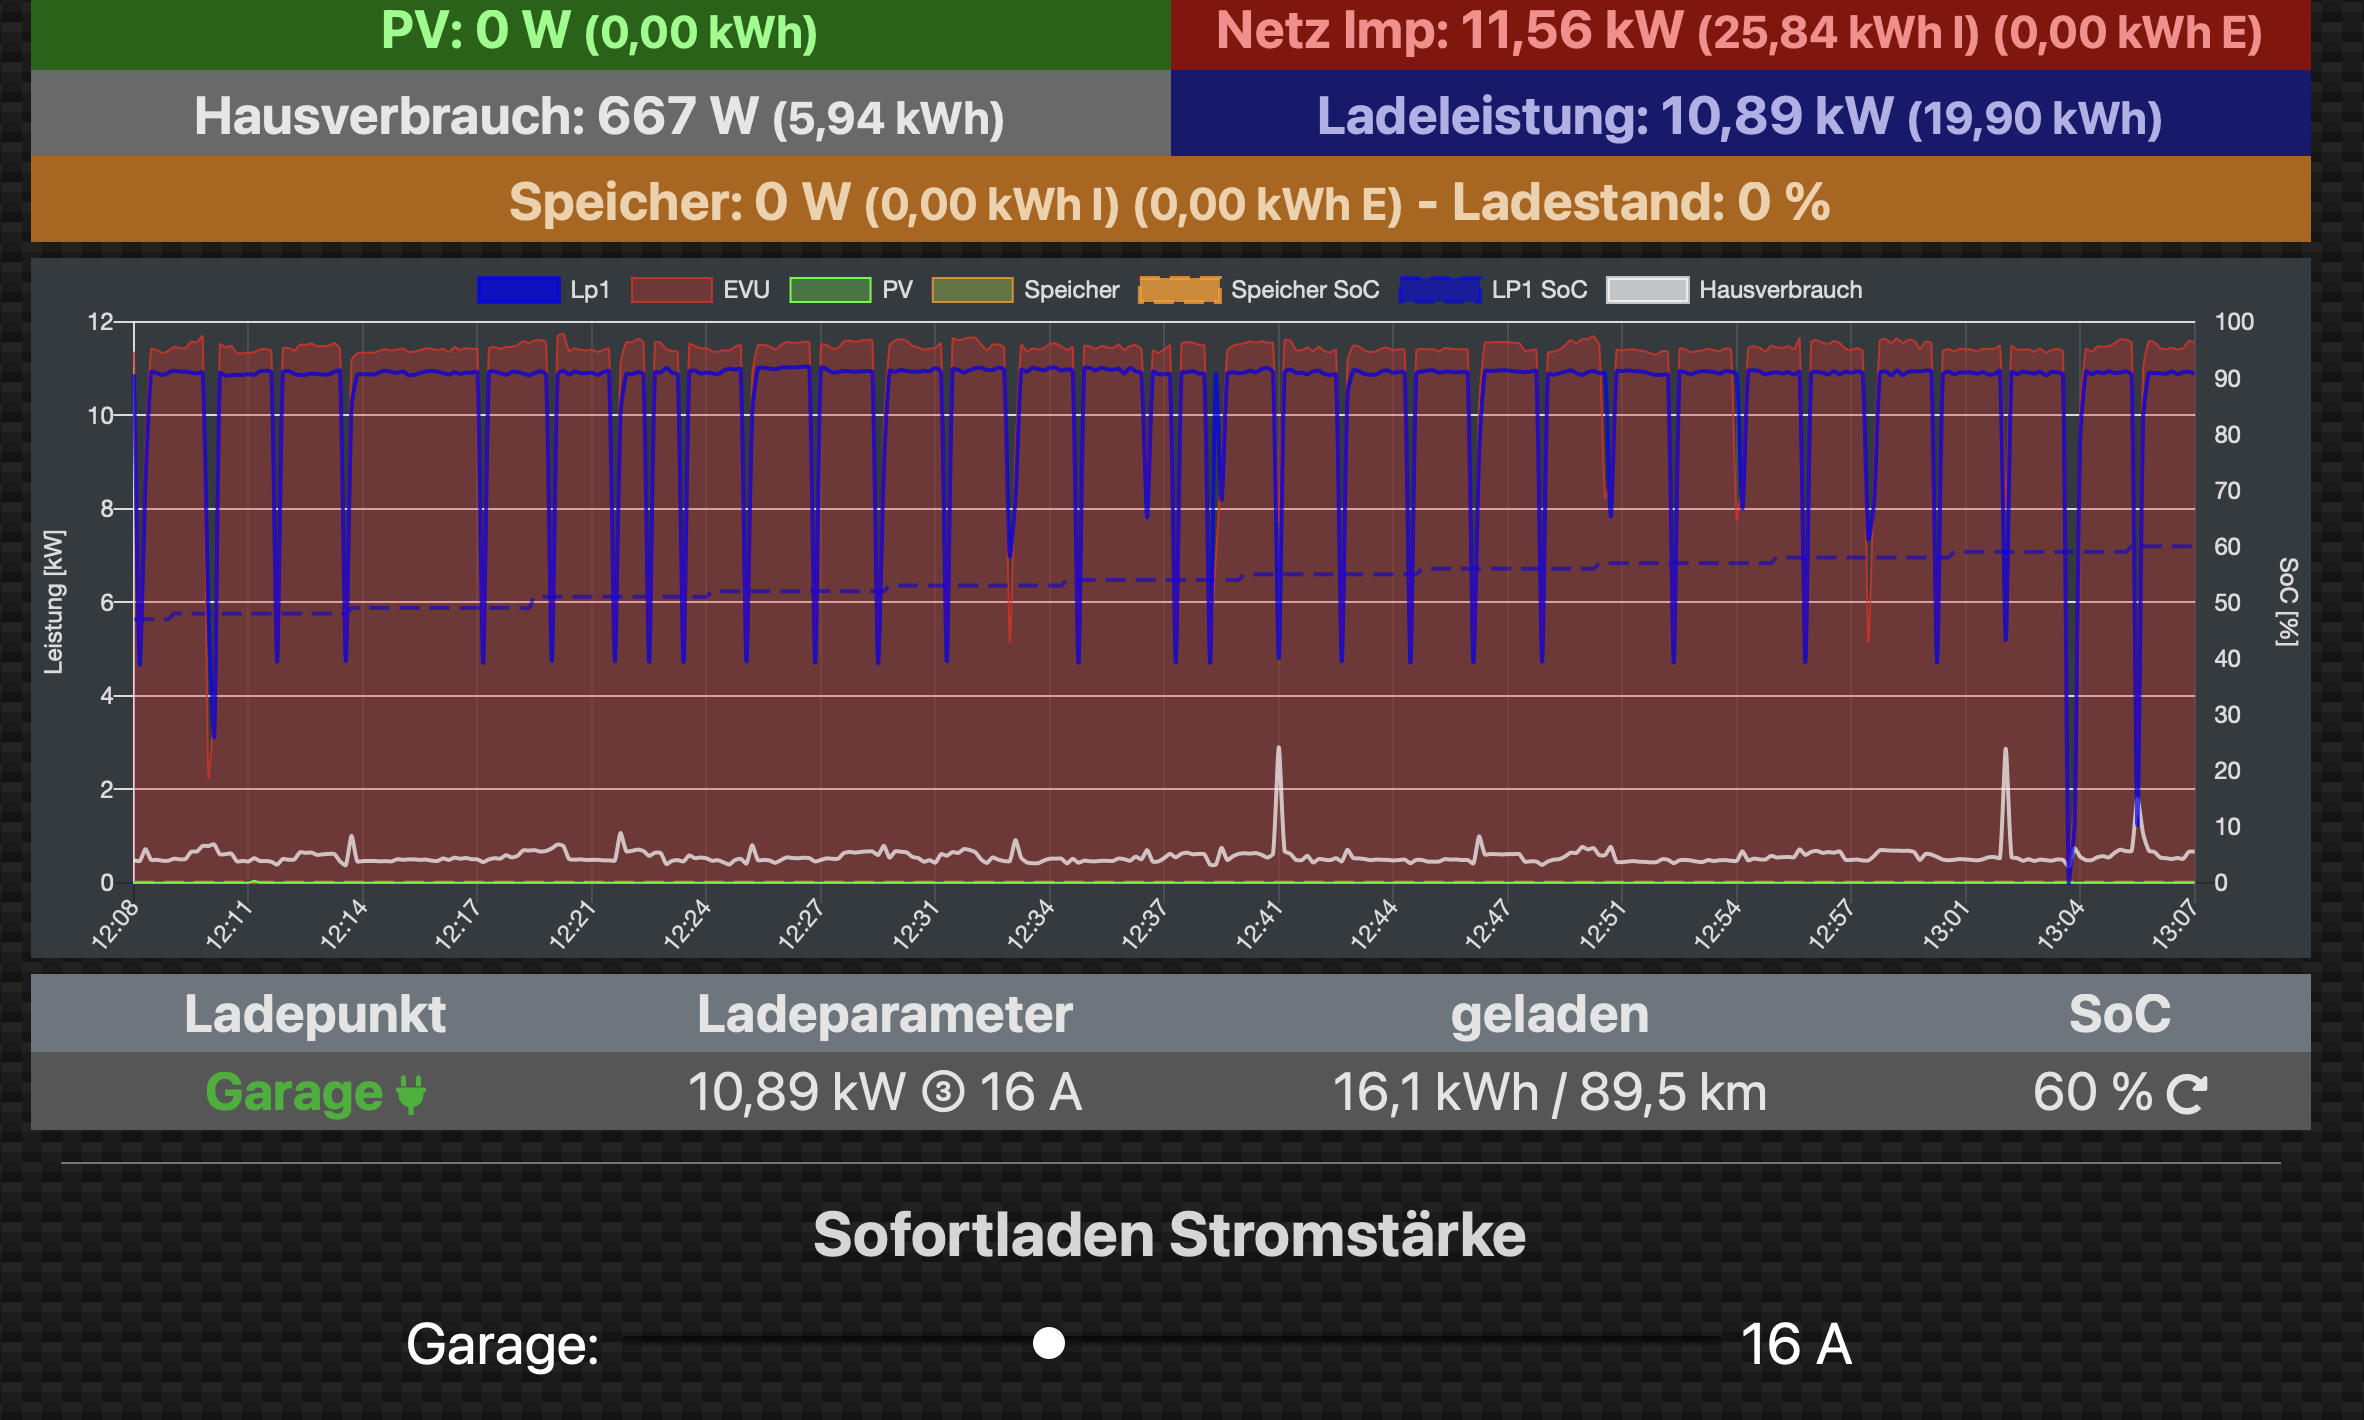Toggle Speicher SoC legend entry
The height and width of the screenshot is (1420, 2364).
[x=1180, y=290]
